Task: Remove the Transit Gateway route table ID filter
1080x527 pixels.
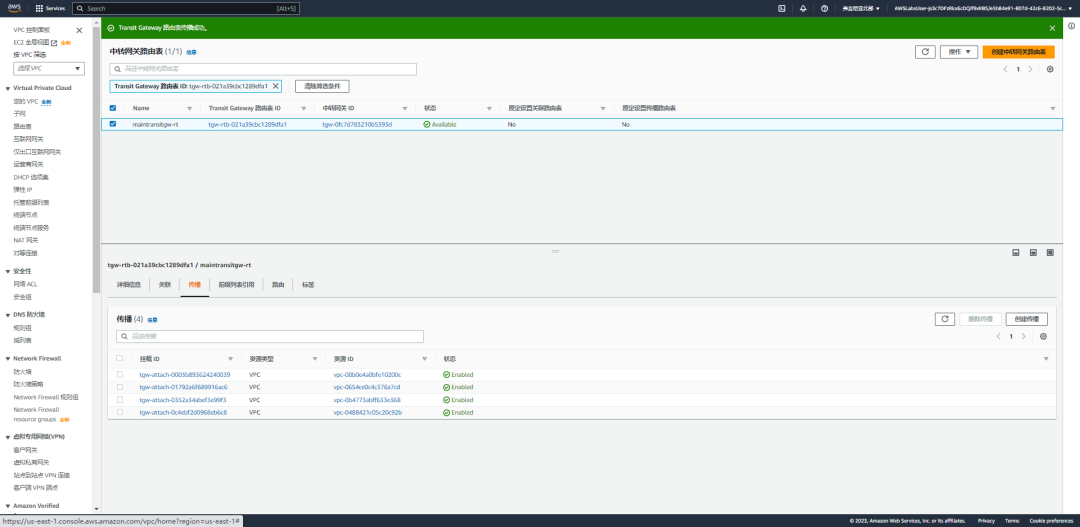Action: tap(276, 86)
